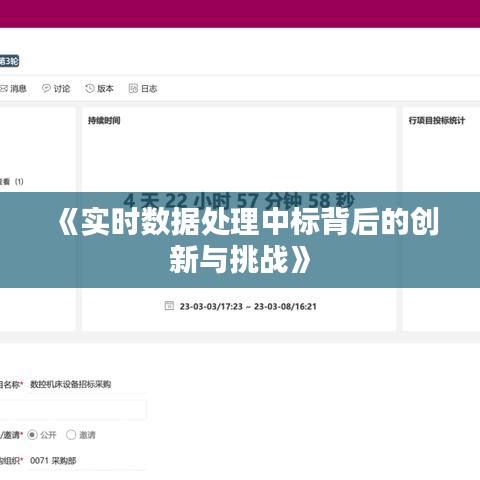Click the 行项目投标统计 panel title
The width and height of the screenshot is (480, 480).
pos(437,121)
